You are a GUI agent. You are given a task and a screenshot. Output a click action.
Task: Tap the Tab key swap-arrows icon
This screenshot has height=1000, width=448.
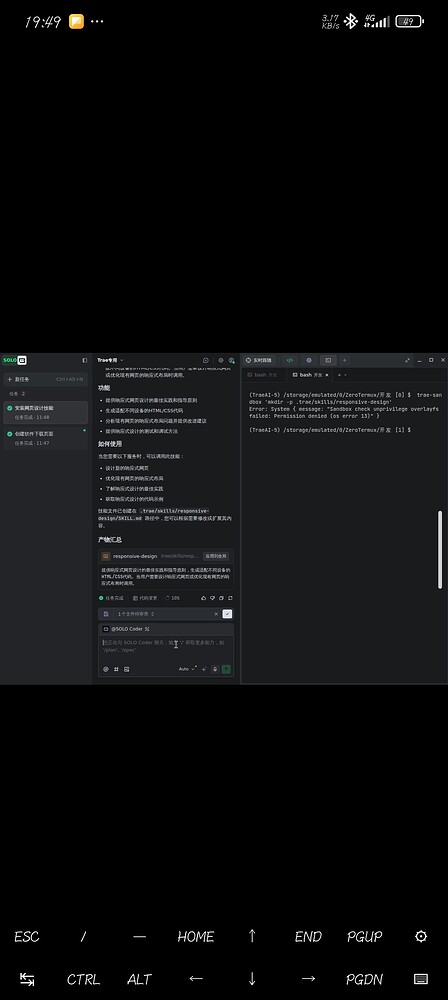tap(27, 979)
